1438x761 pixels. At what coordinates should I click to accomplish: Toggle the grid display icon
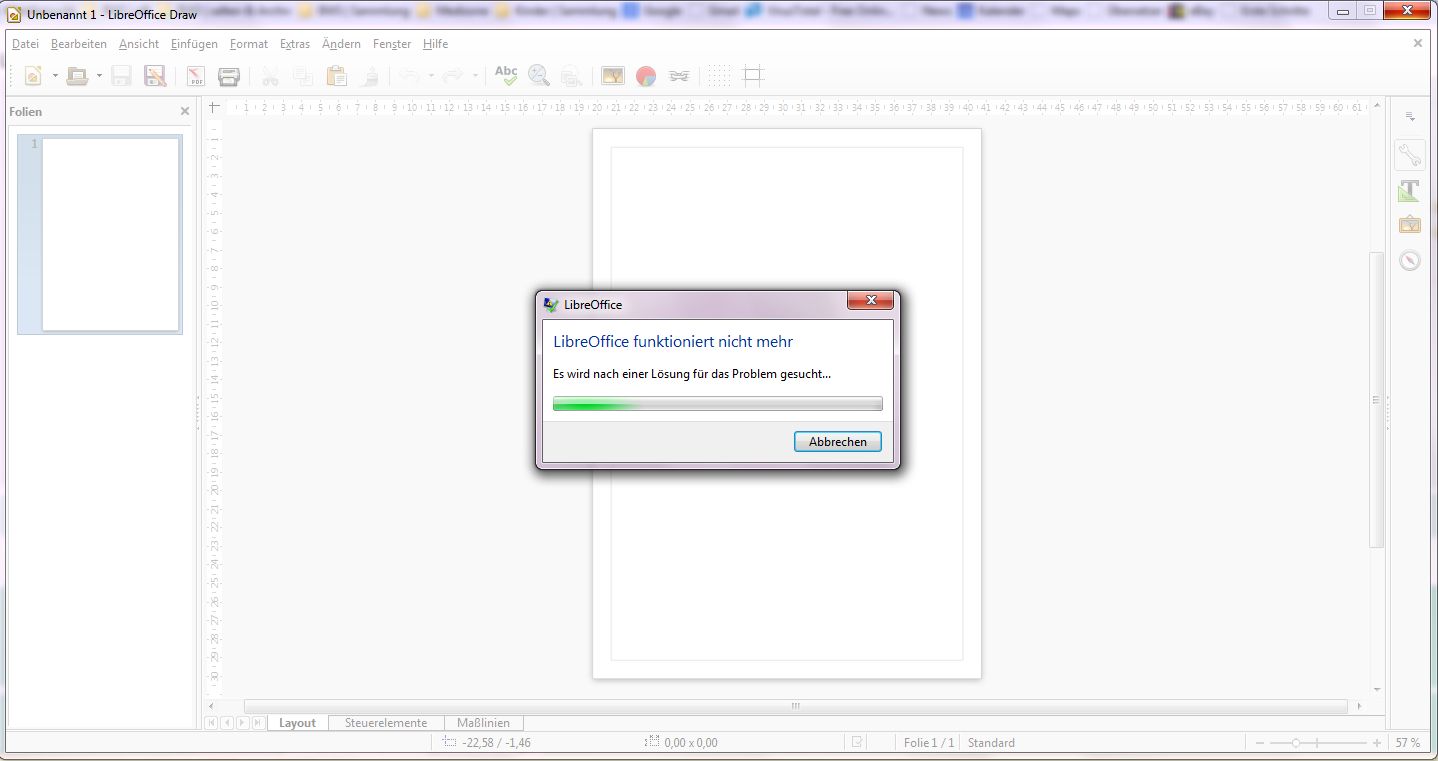pos(719,76)
